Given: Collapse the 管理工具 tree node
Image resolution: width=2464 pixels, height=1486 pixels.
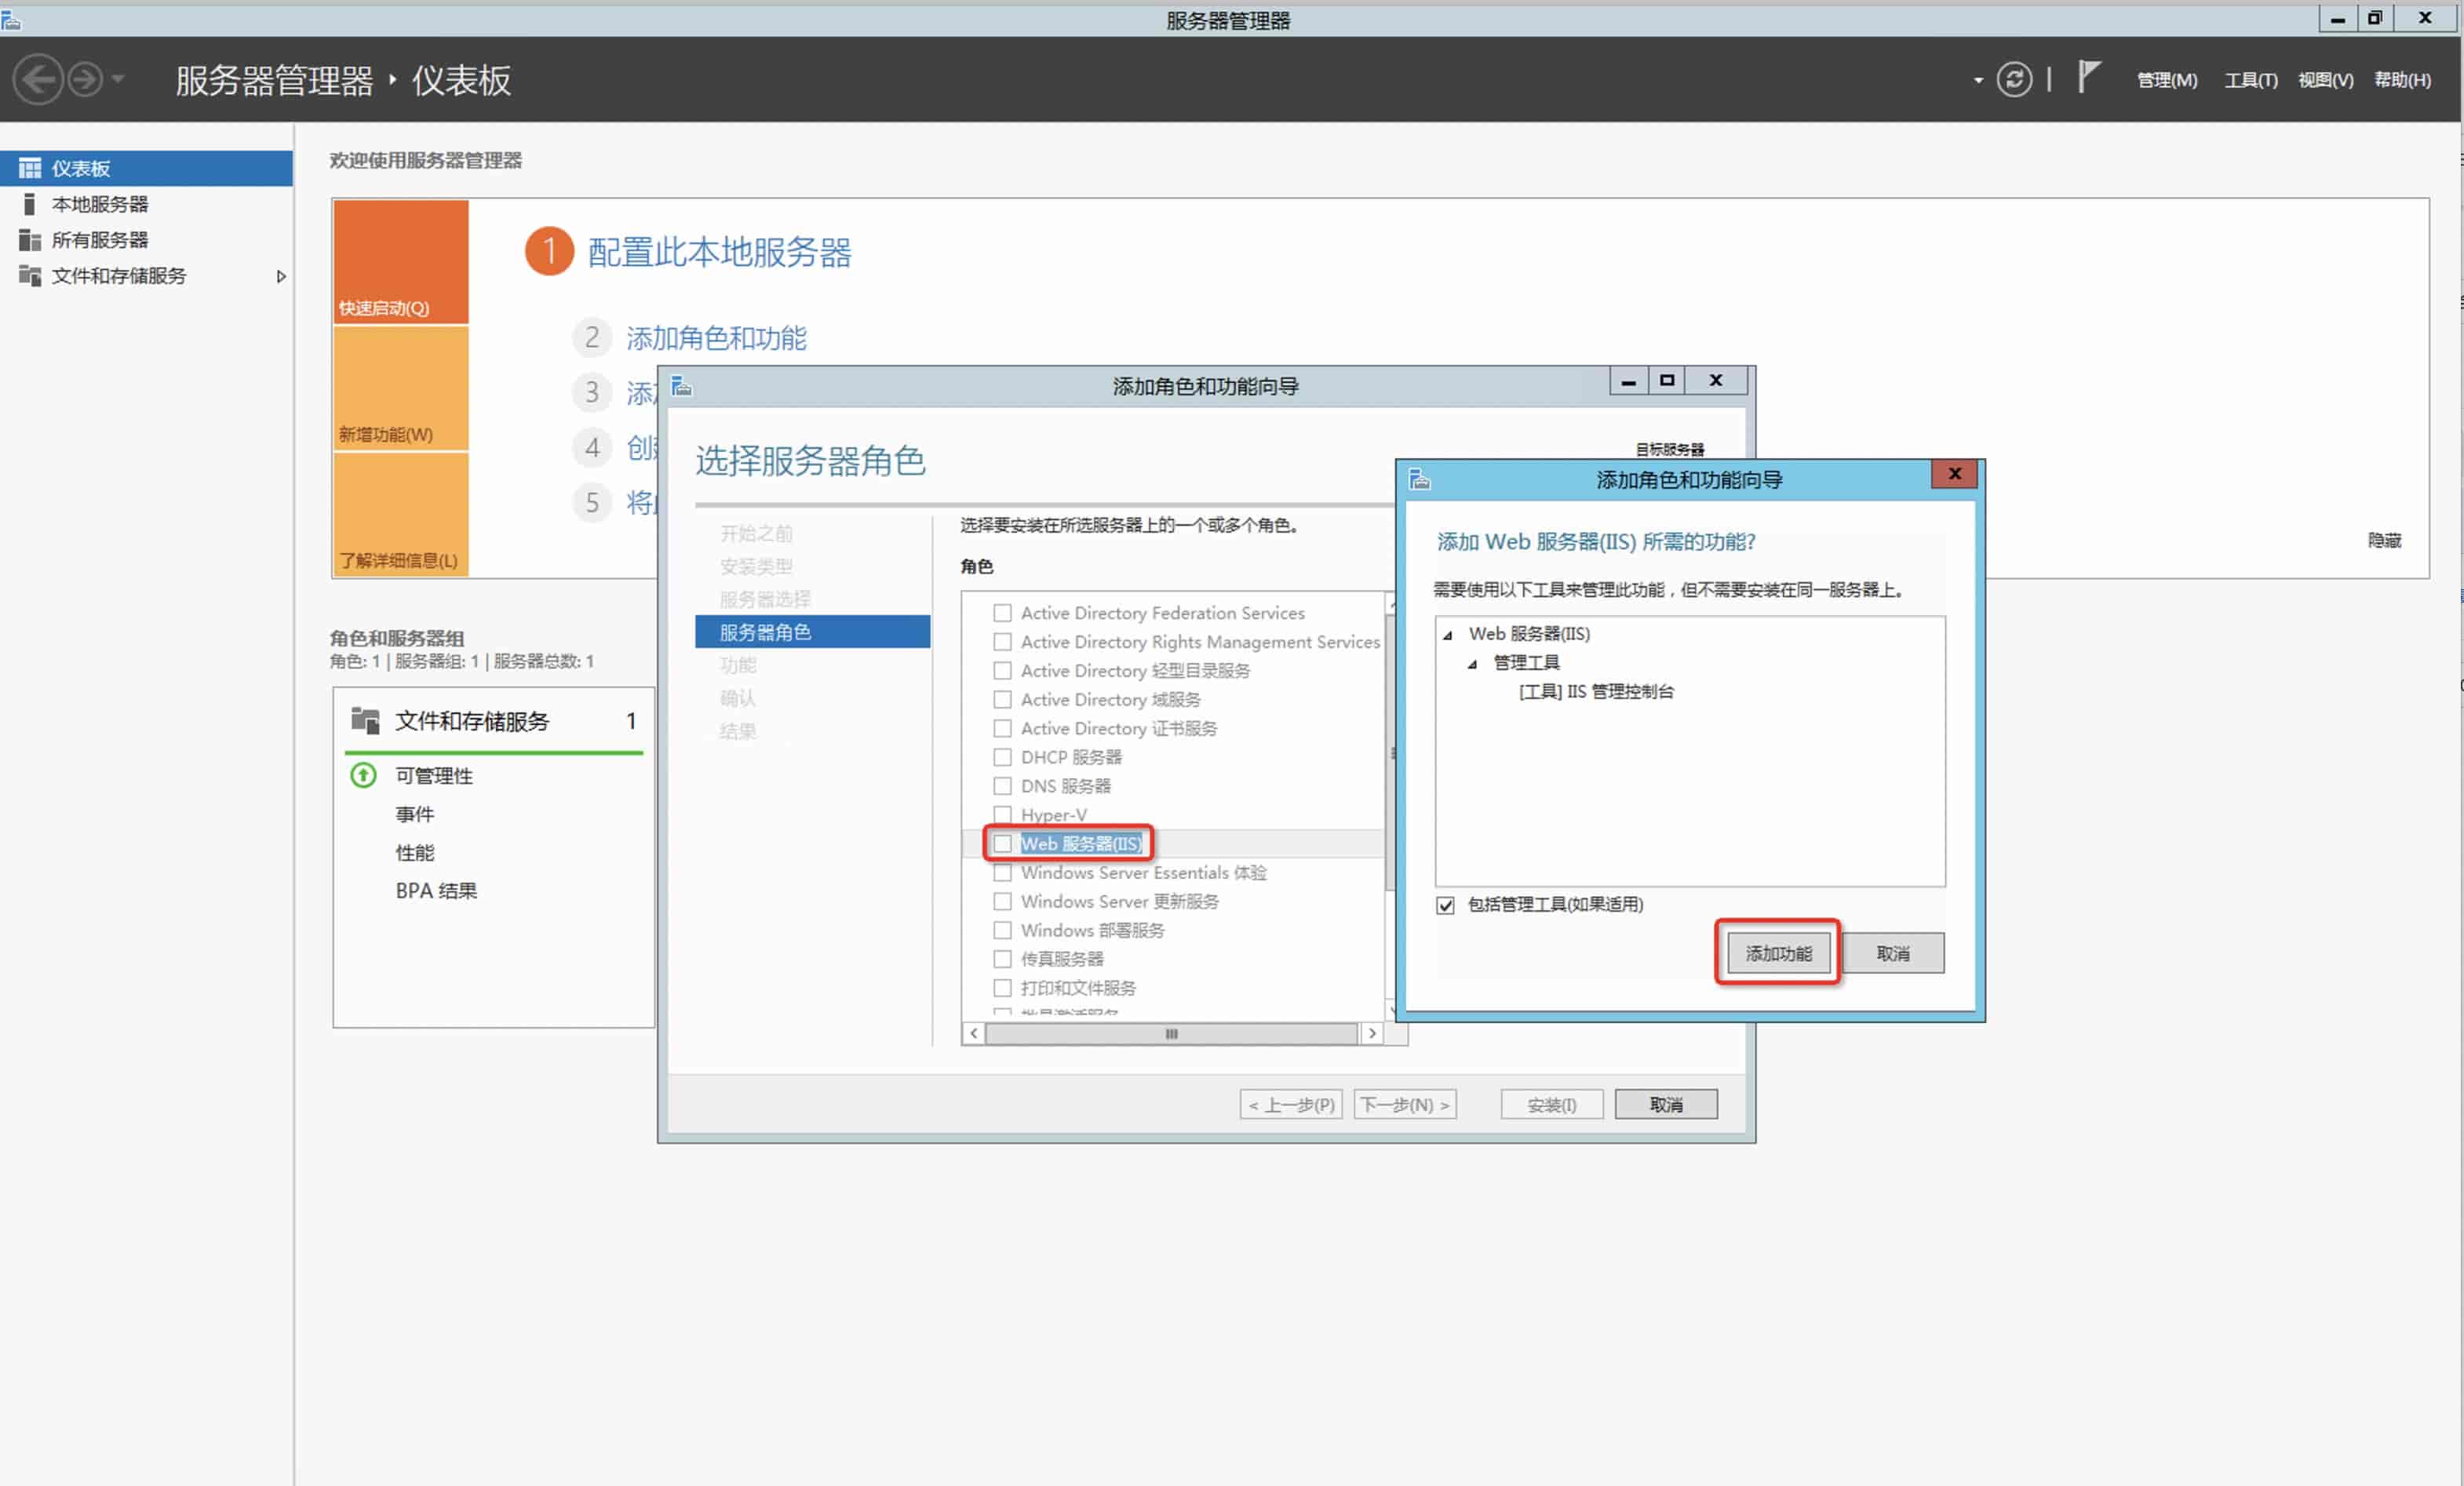Looking at the screenshot, I should [x=1472, y=664].
